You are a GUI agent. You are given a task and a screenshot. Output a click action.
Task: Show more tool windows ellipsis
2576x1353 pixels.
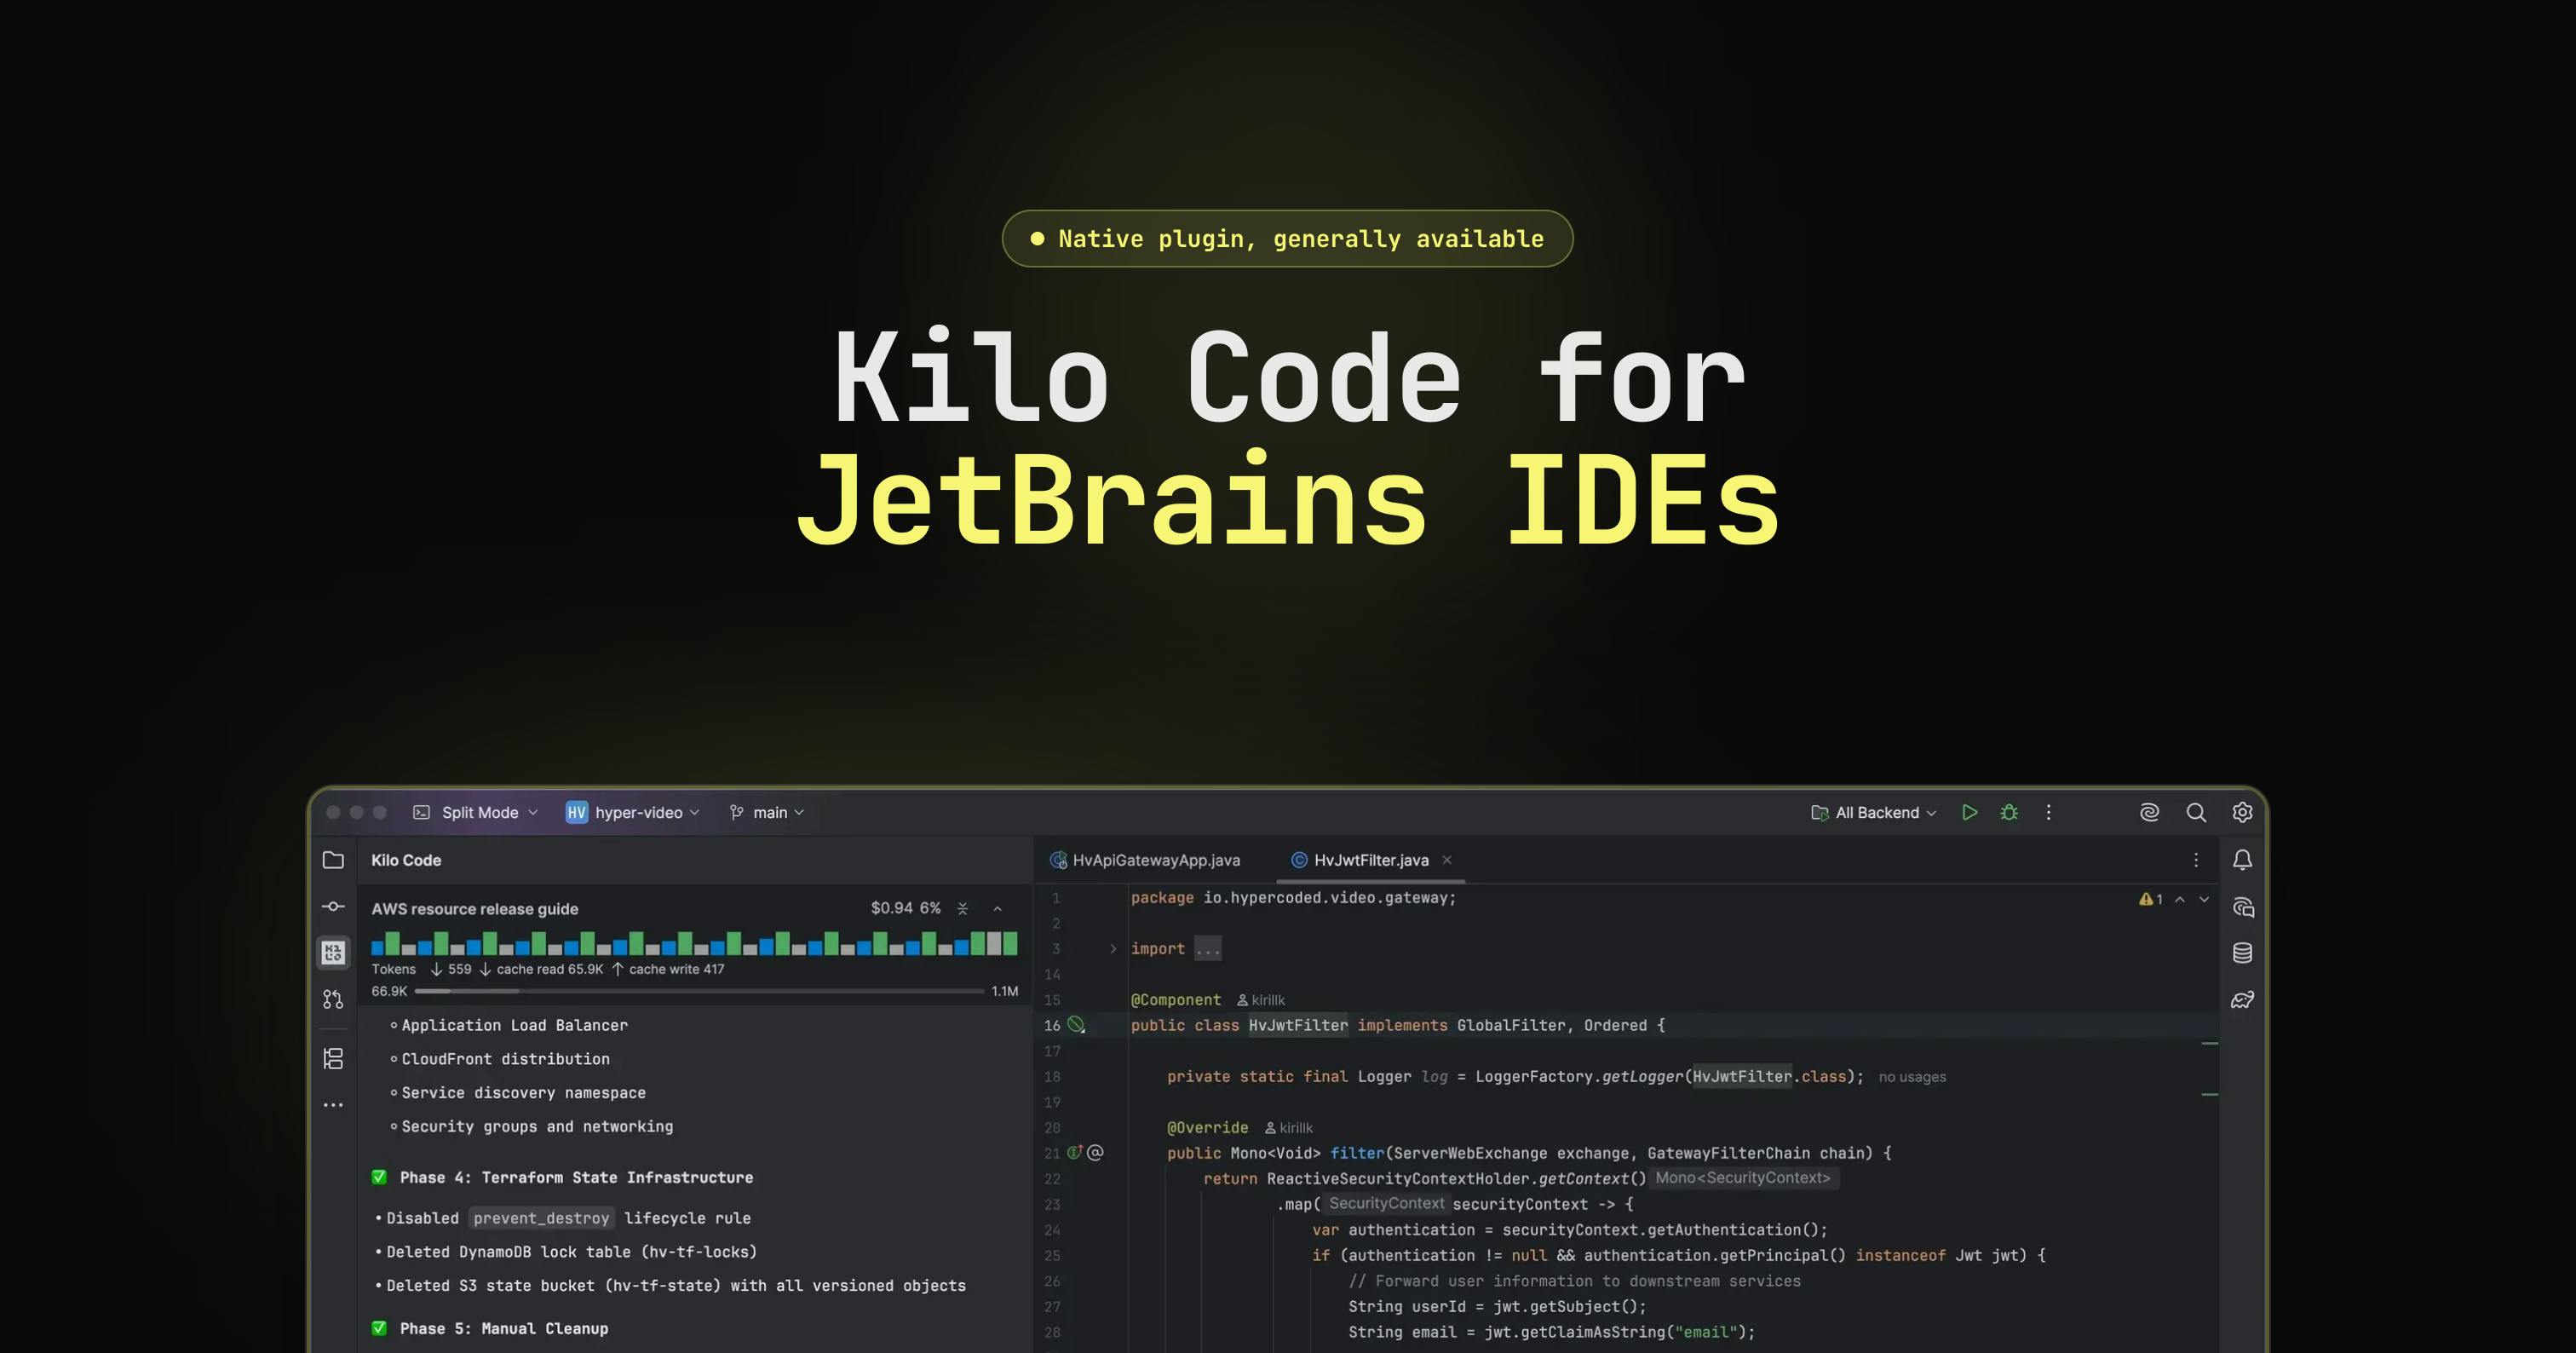[333, 1105]
